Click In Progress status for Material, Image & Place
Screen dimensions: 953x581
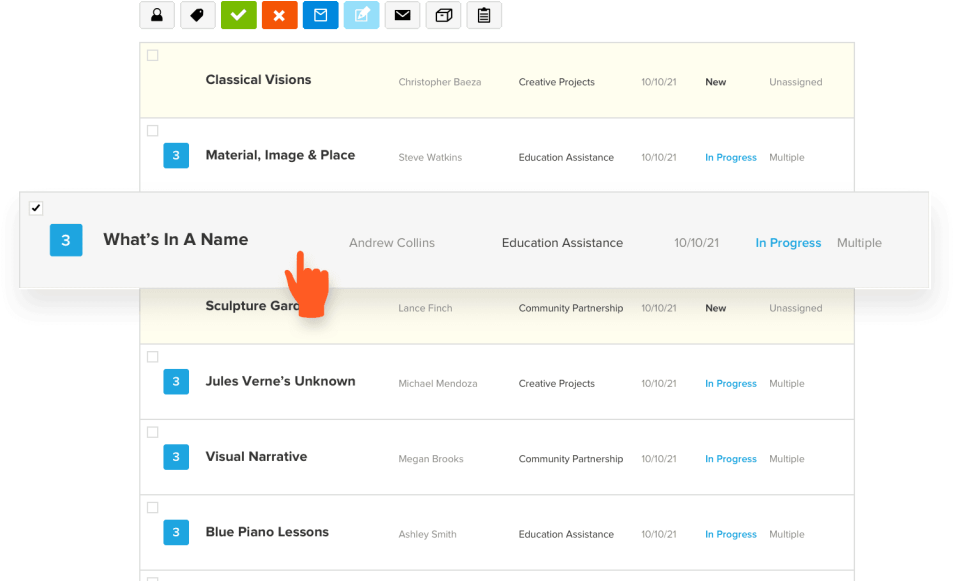(x=731, y=157)
